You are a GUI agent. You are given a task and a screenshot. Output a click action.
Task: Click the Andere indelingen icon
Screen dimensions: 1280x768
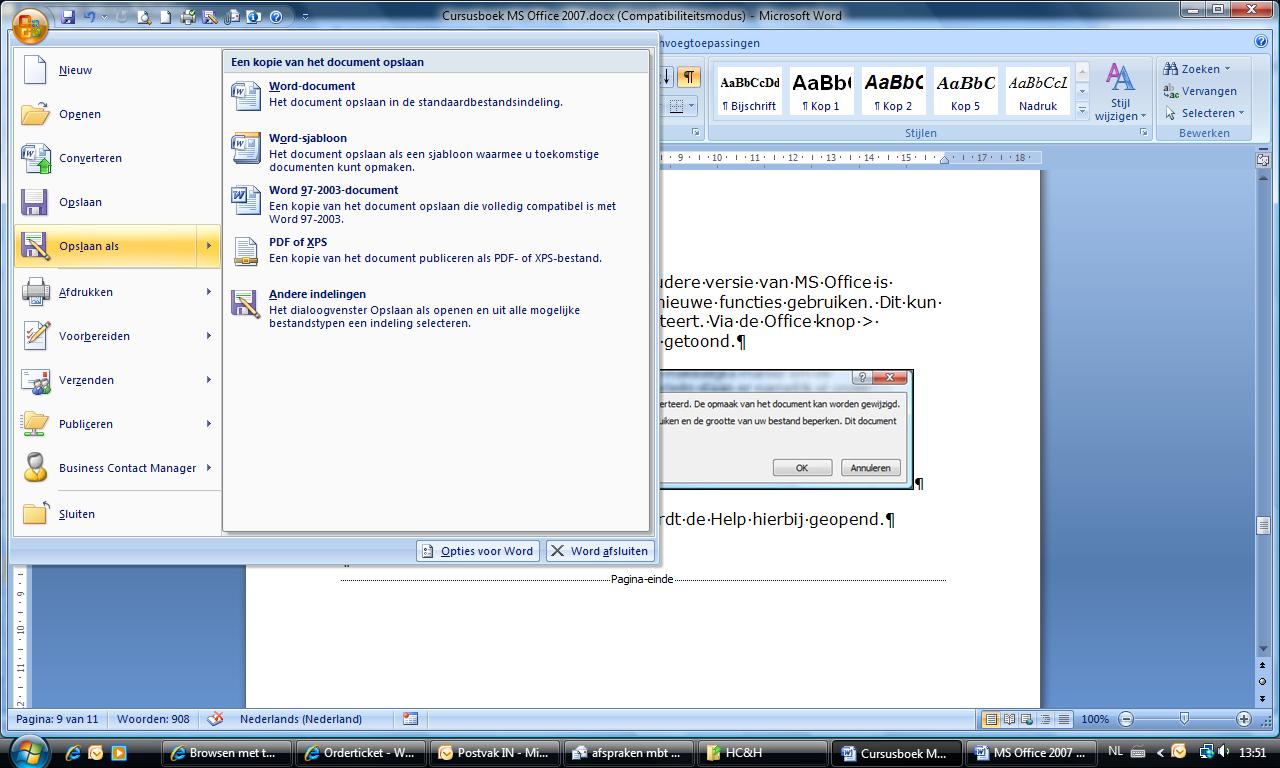pyautogui.click(x=245, y=303)
